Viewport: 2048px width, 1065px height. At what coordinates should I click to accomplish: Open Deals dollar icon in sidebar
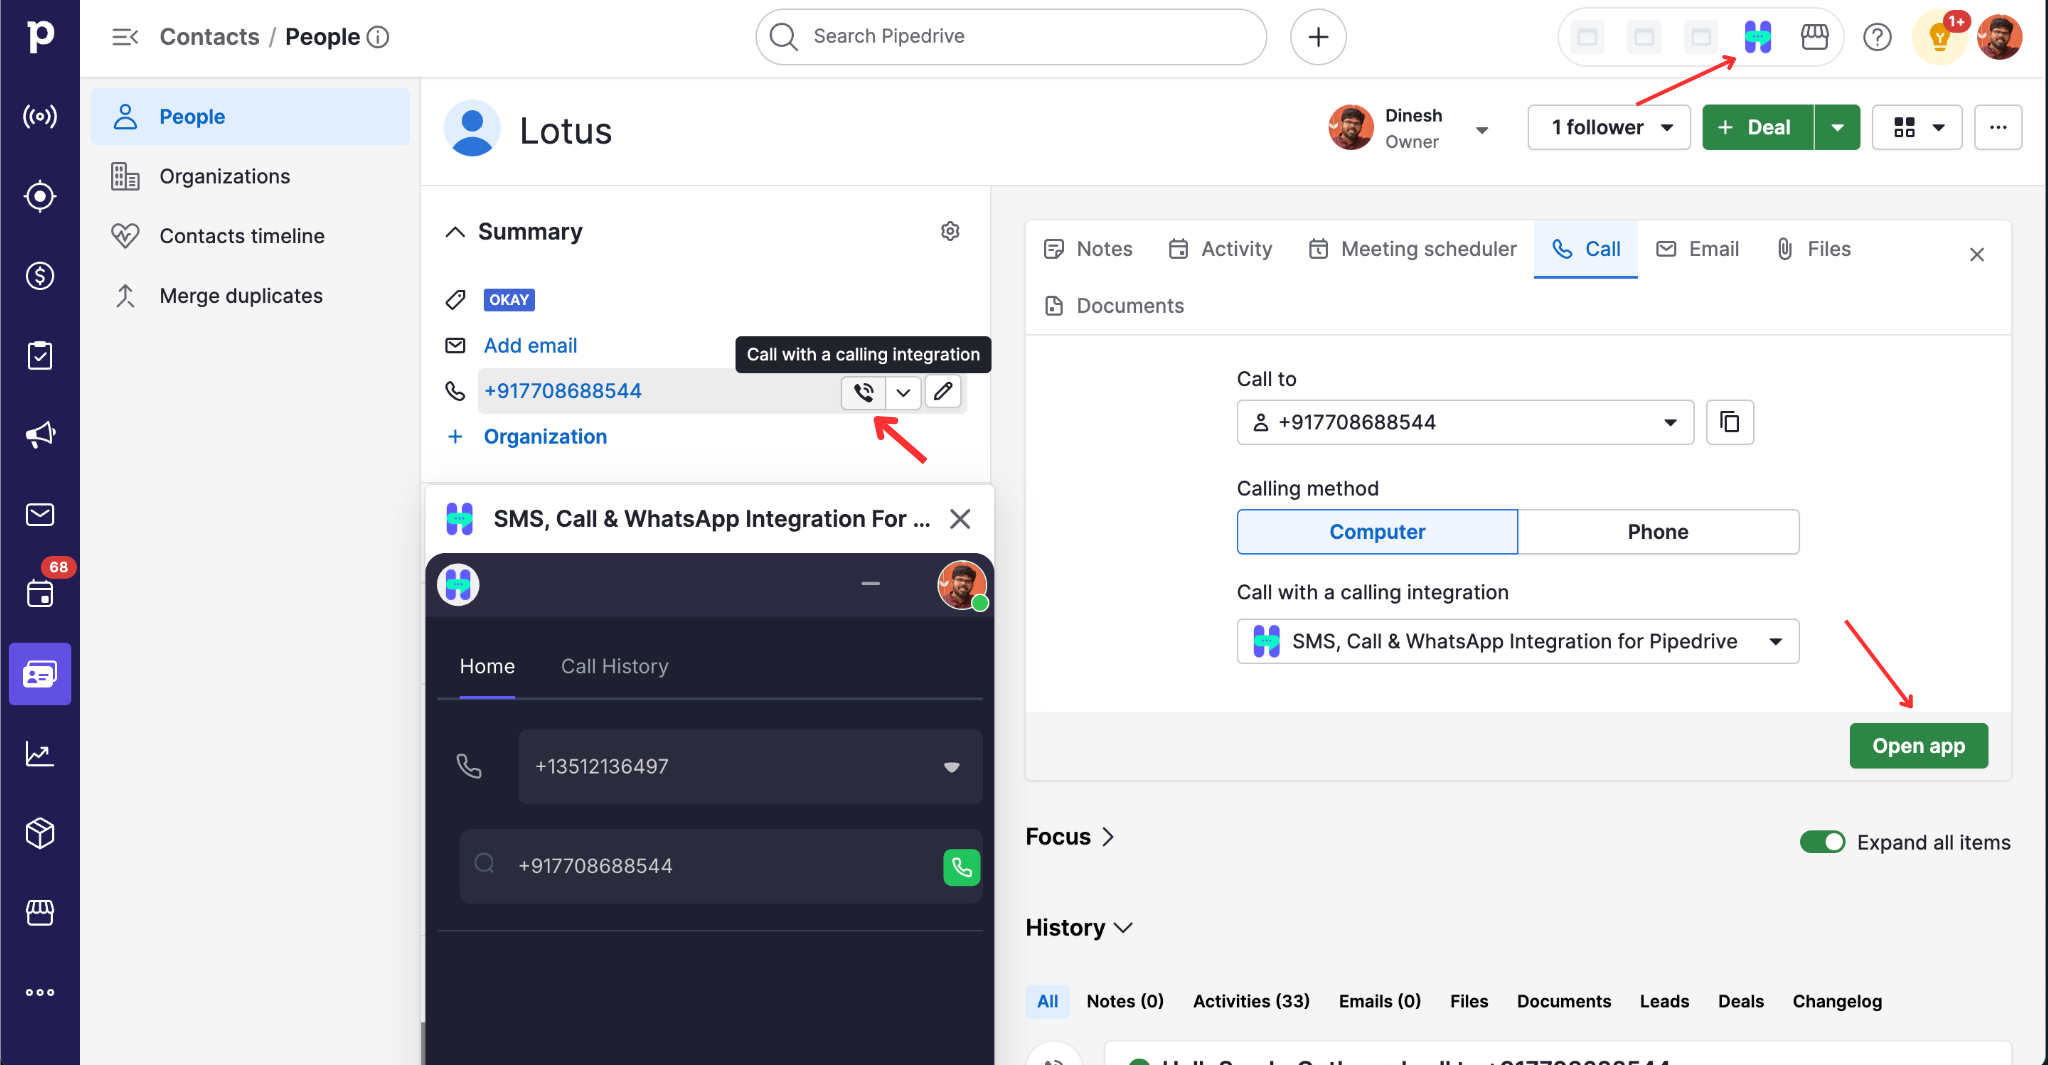pos(40,276)
